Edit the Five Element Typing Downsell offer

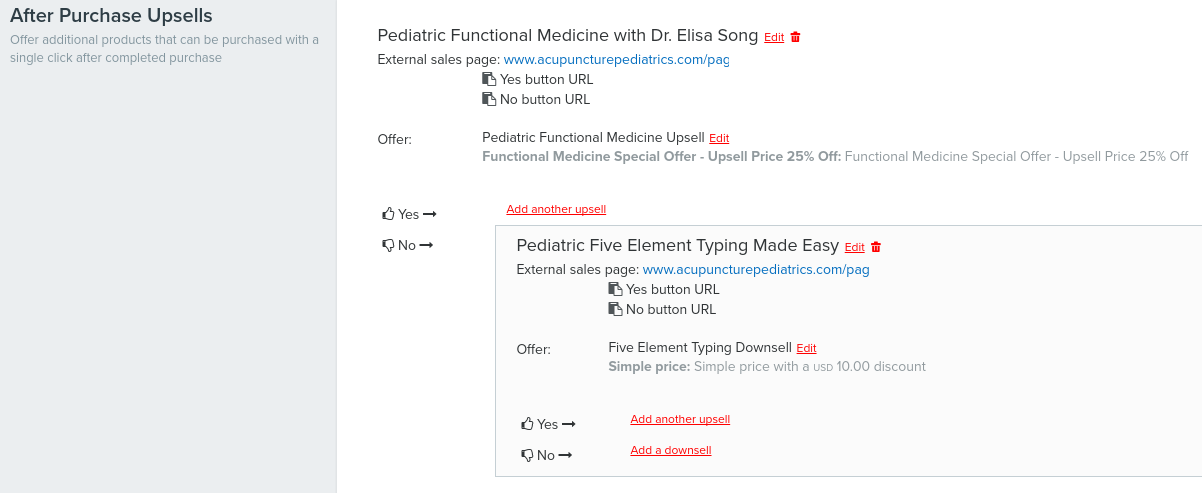[806, 348]
